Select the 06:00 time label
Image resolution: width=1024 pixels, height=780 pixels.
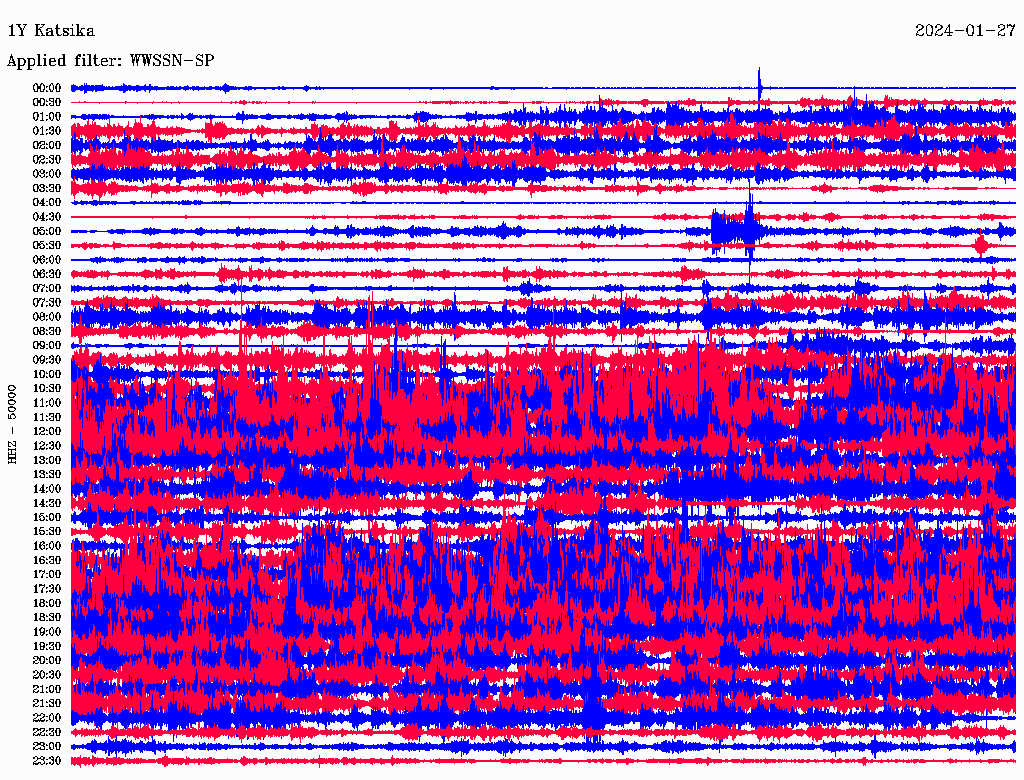pos(47,259)
